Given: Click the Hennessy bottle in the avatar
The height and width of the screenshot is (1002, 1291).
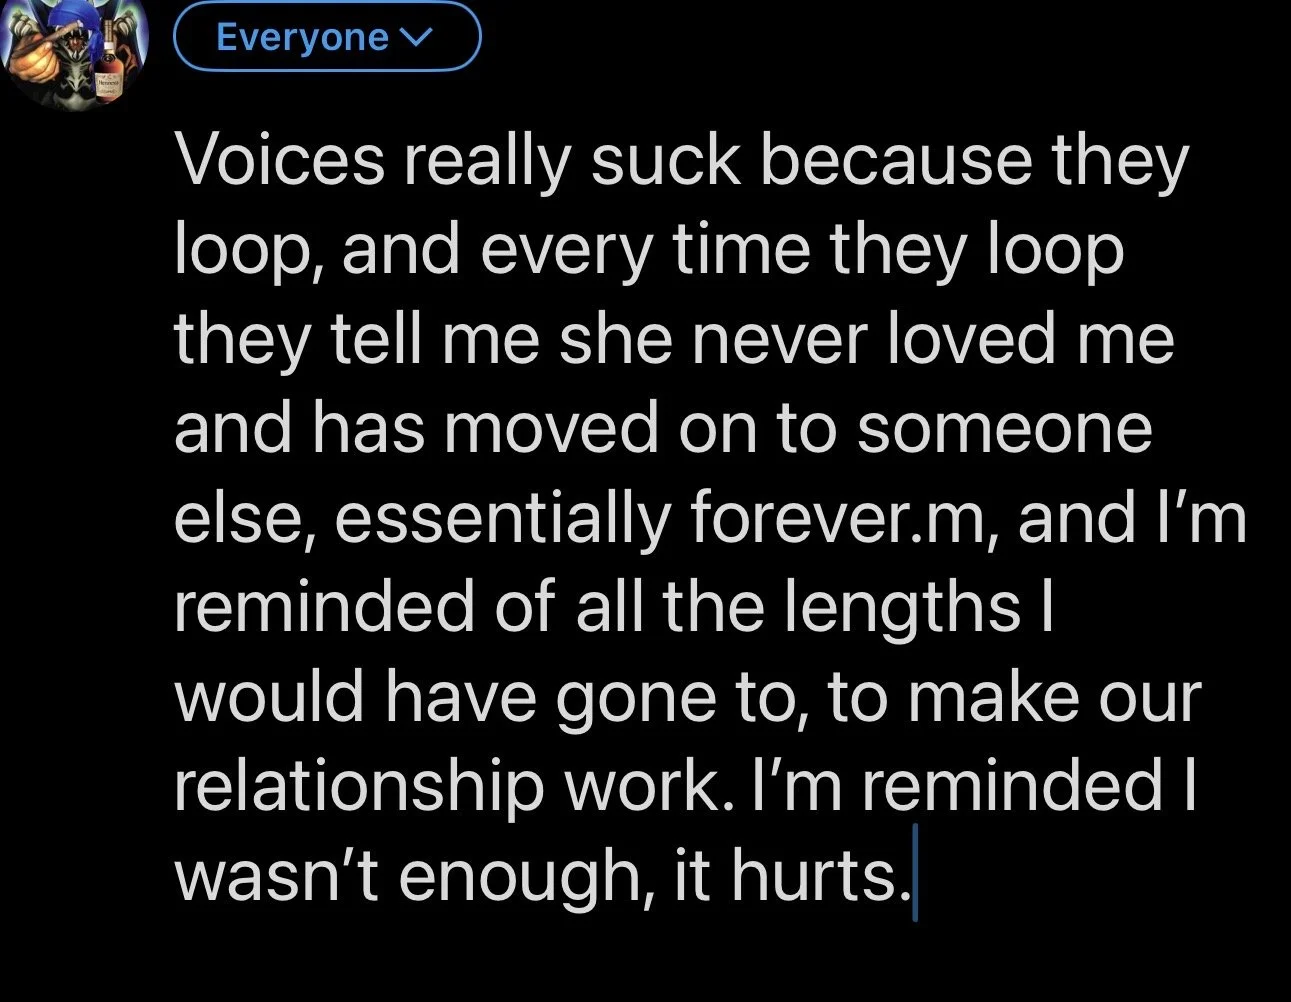Looking at the screenshot, I should click(x=108, y=68).
